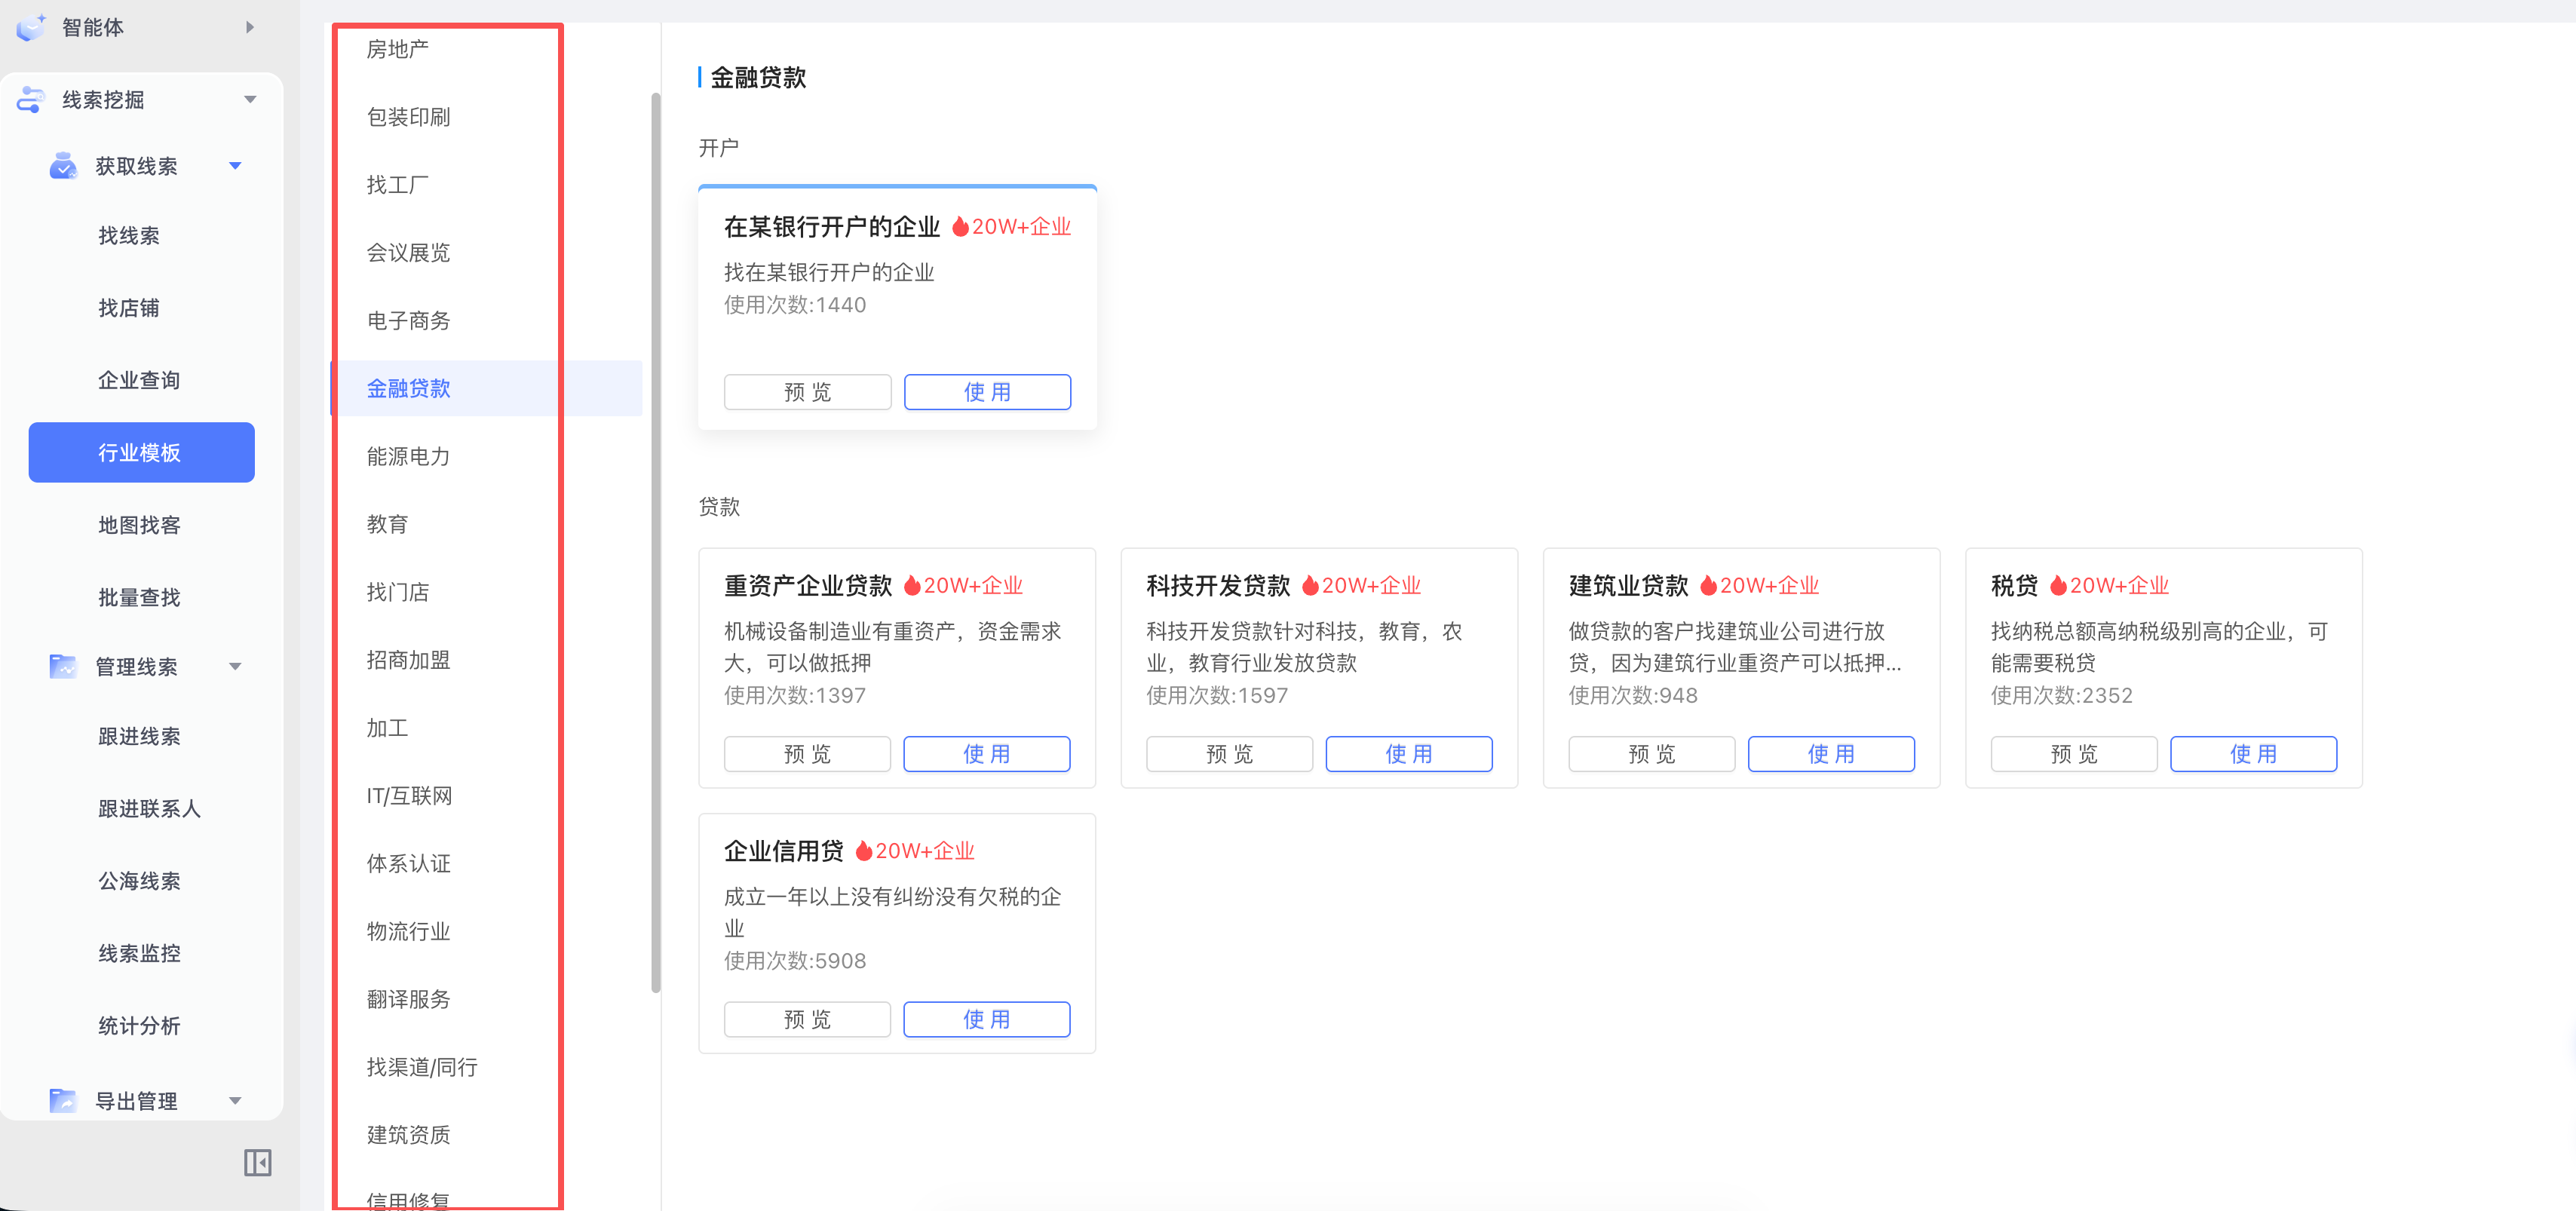Click the 导出管理 folder icon

pyautogui.click(x=63, y=1100)
